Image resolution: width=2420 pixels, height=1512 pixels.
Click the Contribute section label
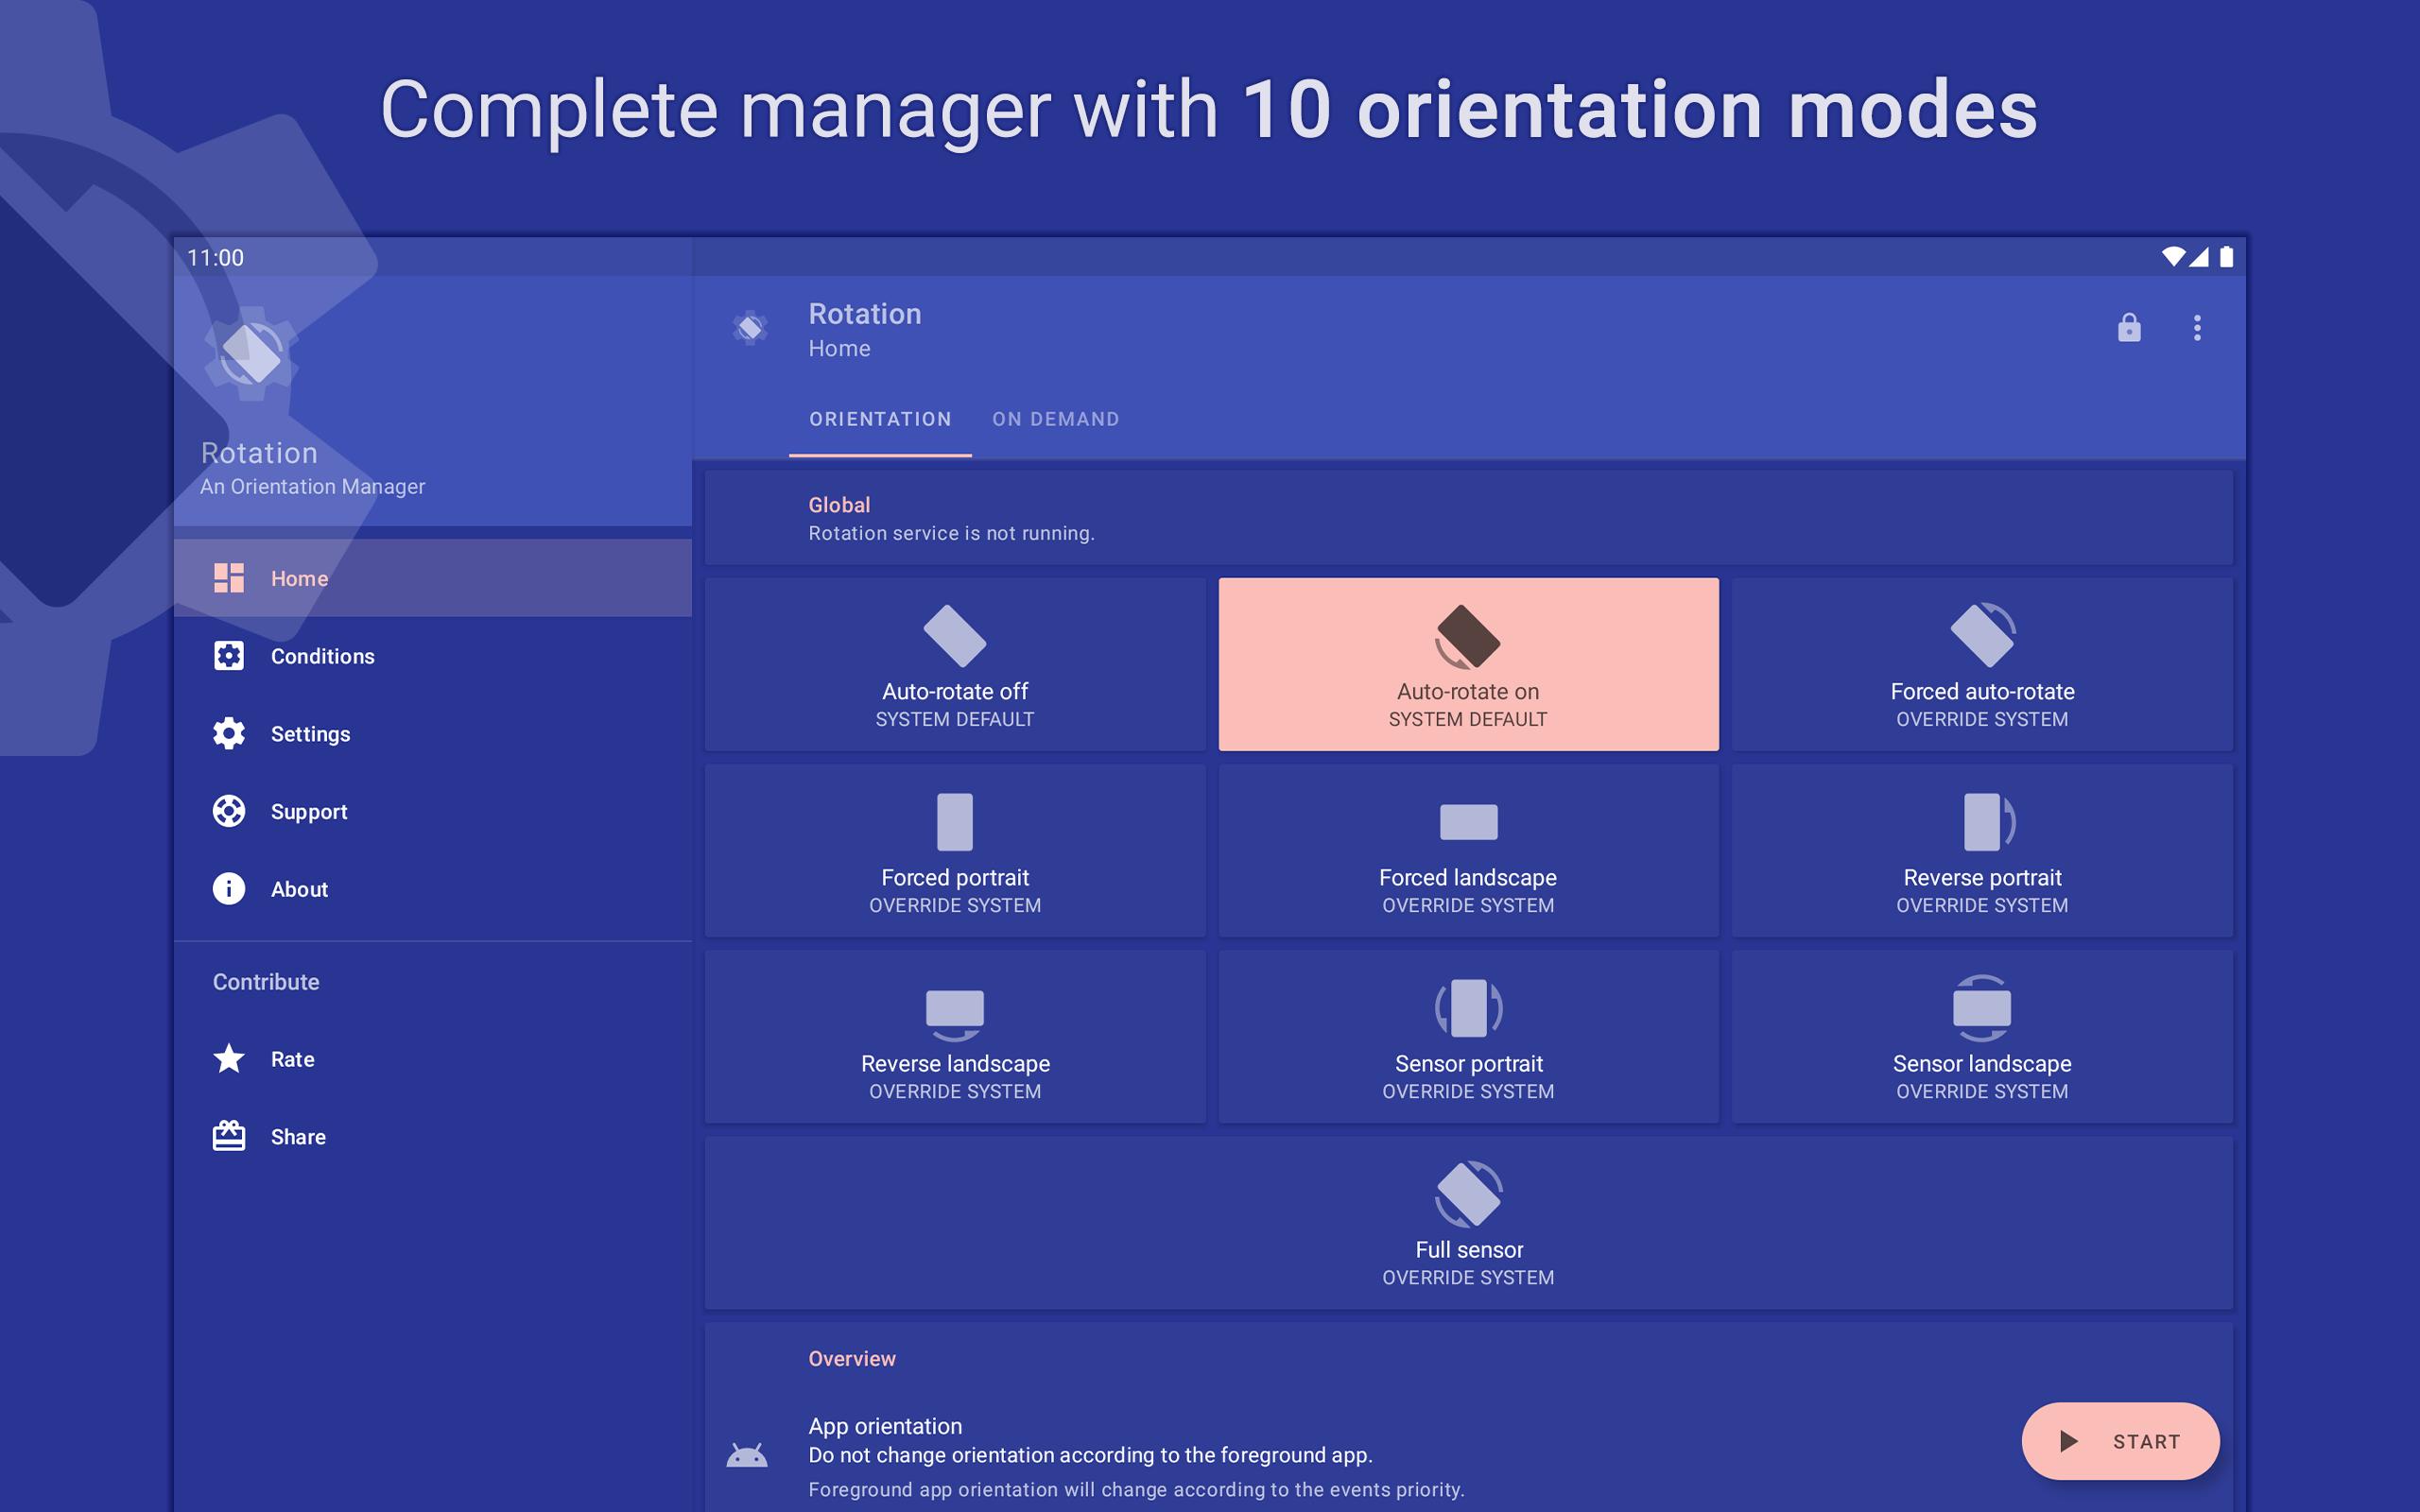coord(266,982)
